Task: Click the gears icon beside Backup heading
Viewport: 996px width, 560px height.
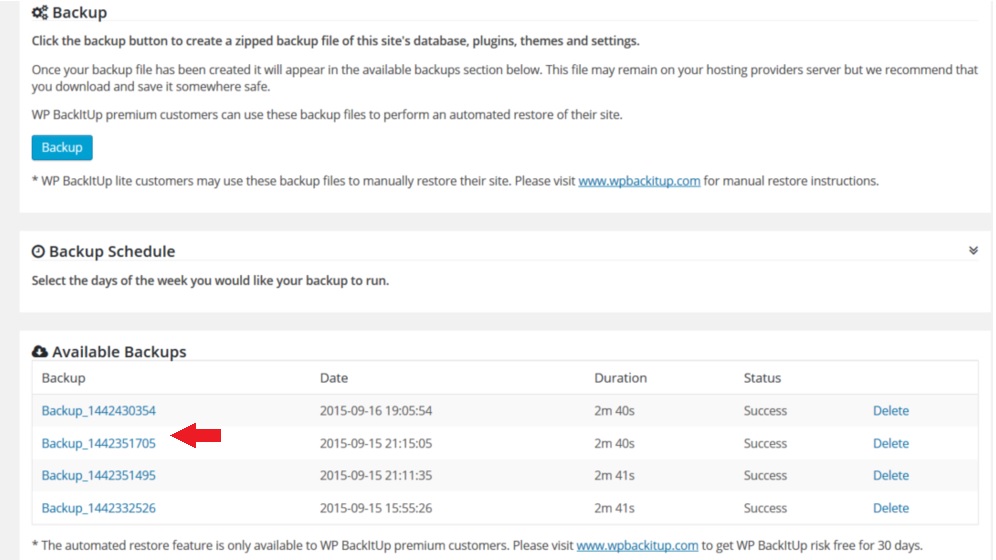Action: tap(39, 12)
